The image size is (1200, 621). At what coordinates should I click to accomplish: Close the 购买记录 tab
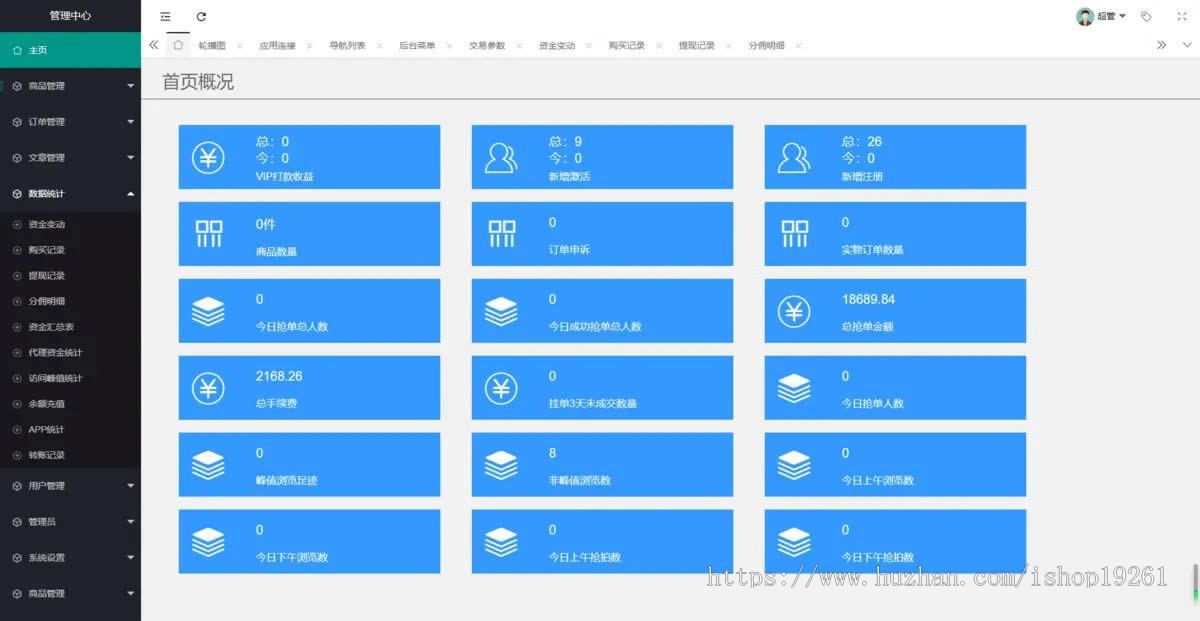tap(659, 46)
